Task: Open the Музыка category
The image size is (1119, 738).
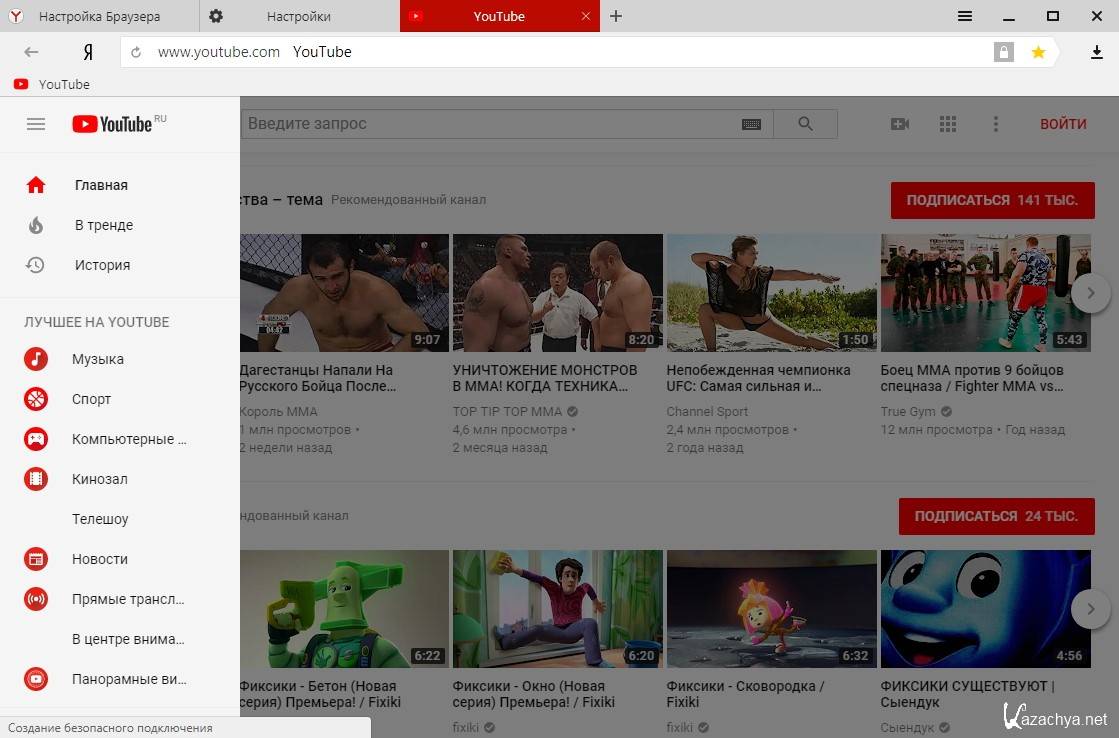Action: click(x=97, y=359)
